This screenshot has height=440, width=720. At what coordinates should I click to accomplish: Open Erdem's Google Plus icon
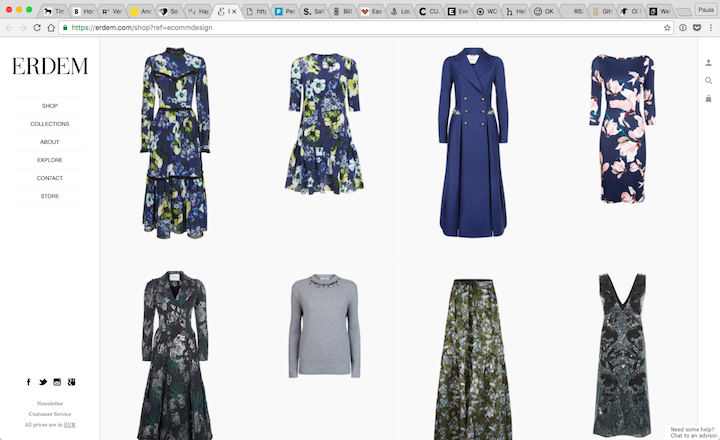72,382
